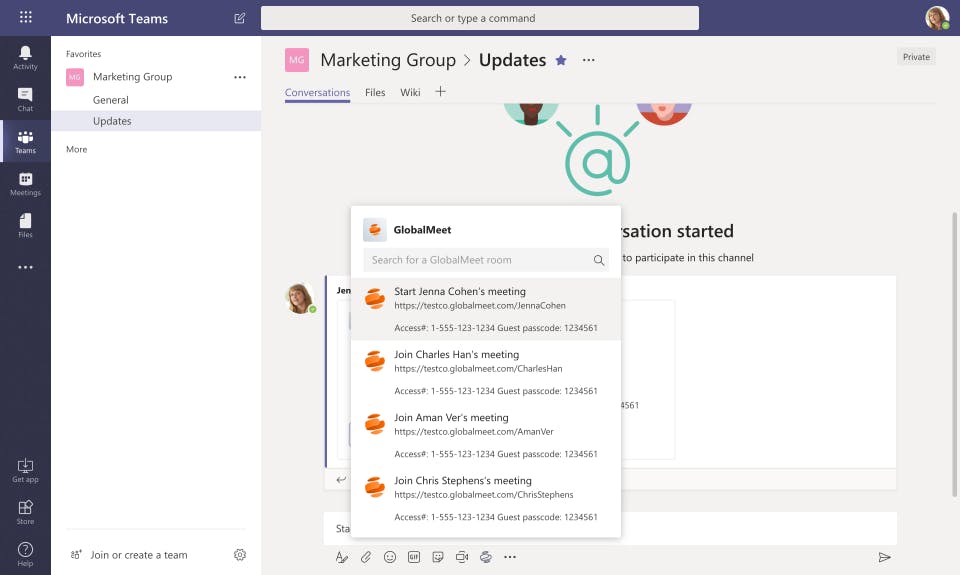This screenshot has height=575, width=960.
Task: Open the app launcher waffle grid
Action: [25, 17]
